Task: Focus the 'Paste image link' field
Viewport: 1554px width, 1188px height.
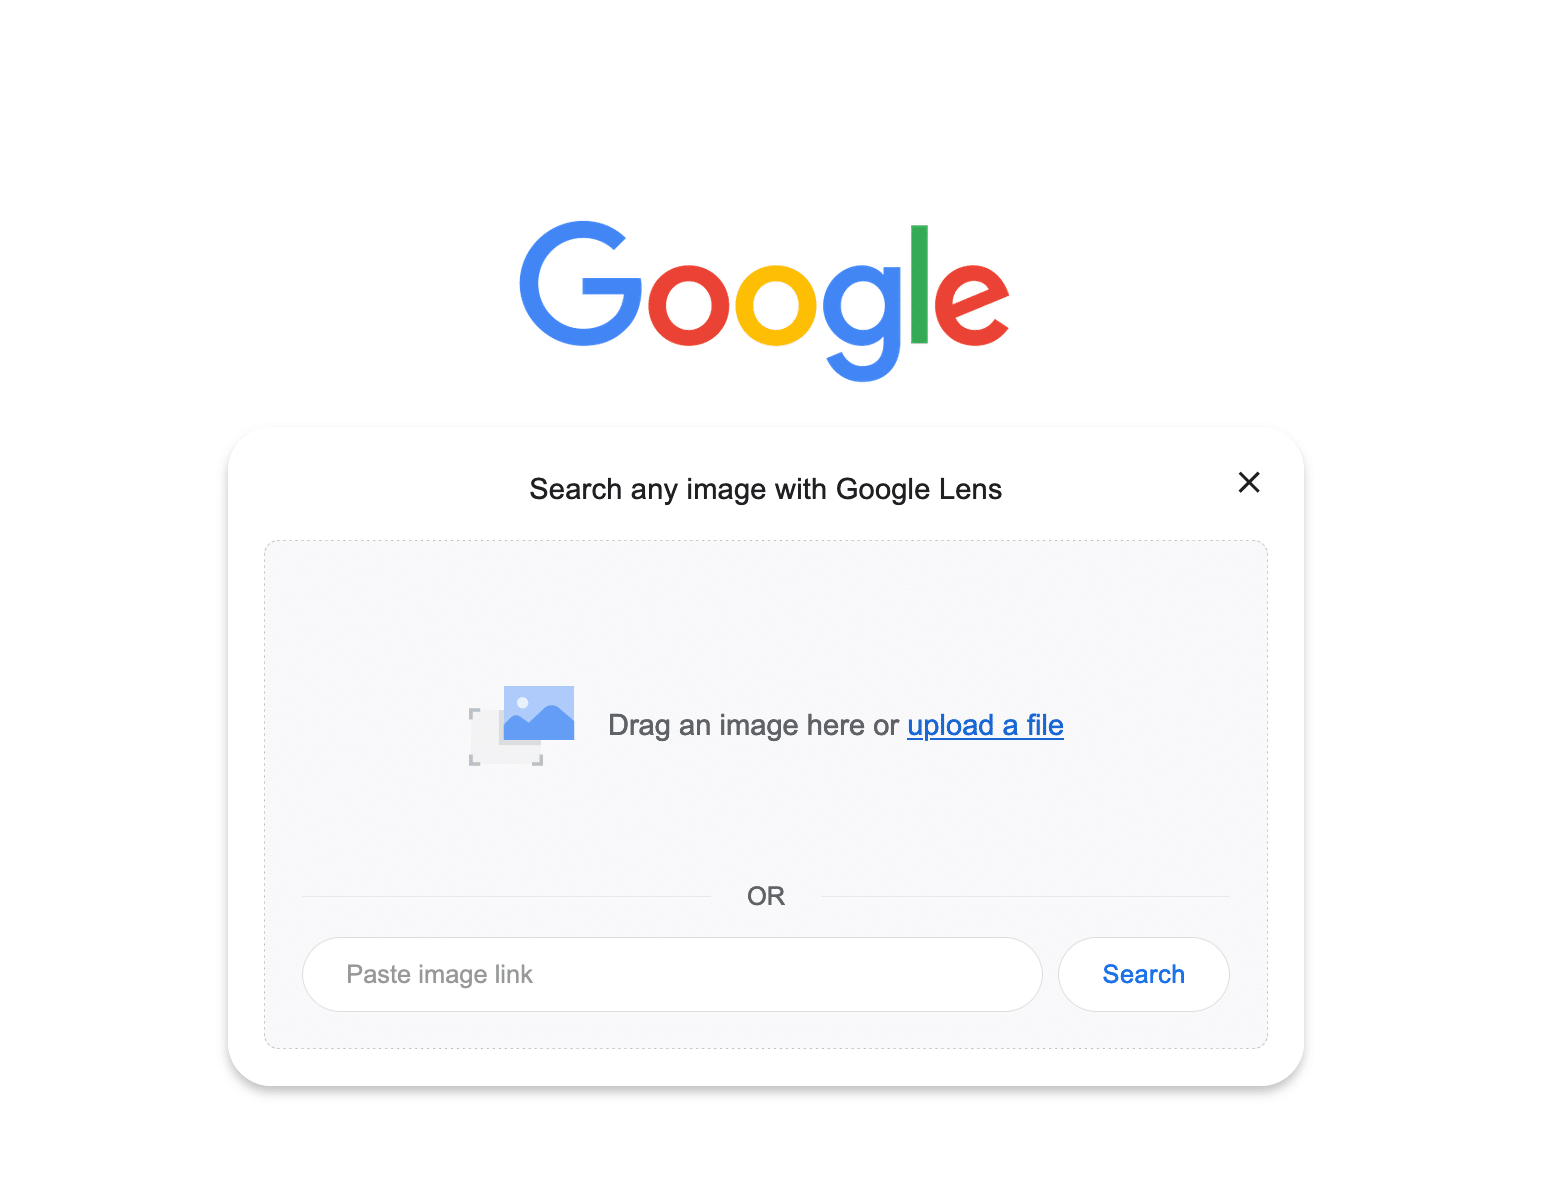Action: coord(672,974)
